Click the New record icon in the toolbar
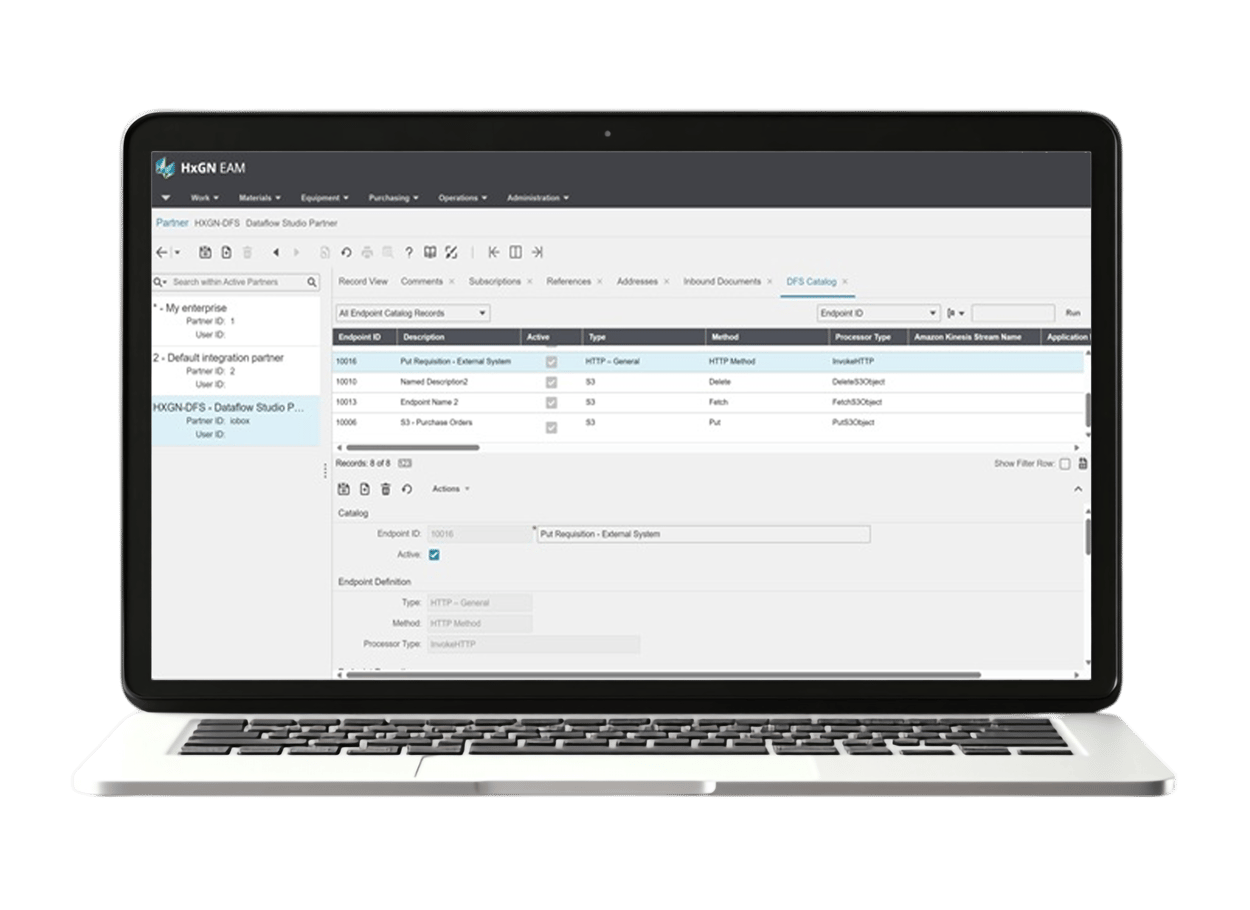1250x910 pixels. (x=227, y=251)
